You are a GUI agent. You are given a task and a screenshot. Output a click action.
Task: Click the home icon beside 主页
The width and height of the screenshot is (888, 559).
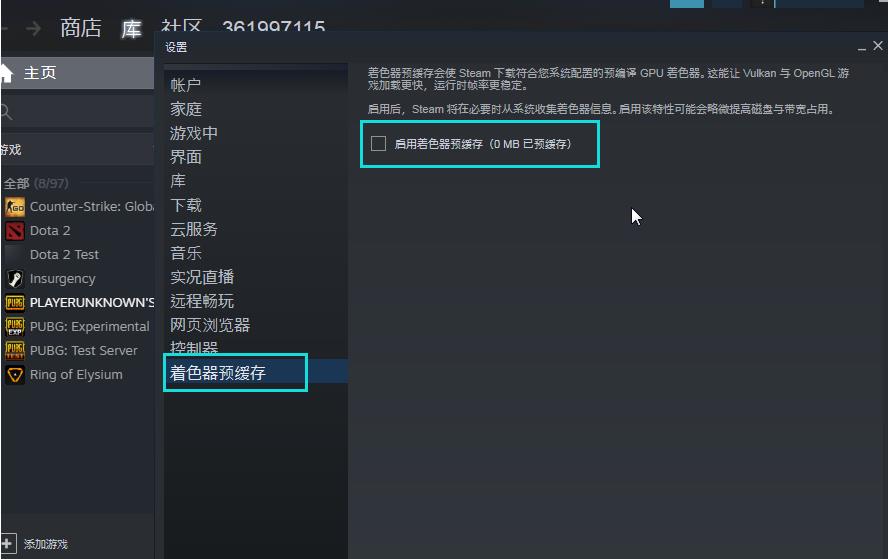click(6, 73)
